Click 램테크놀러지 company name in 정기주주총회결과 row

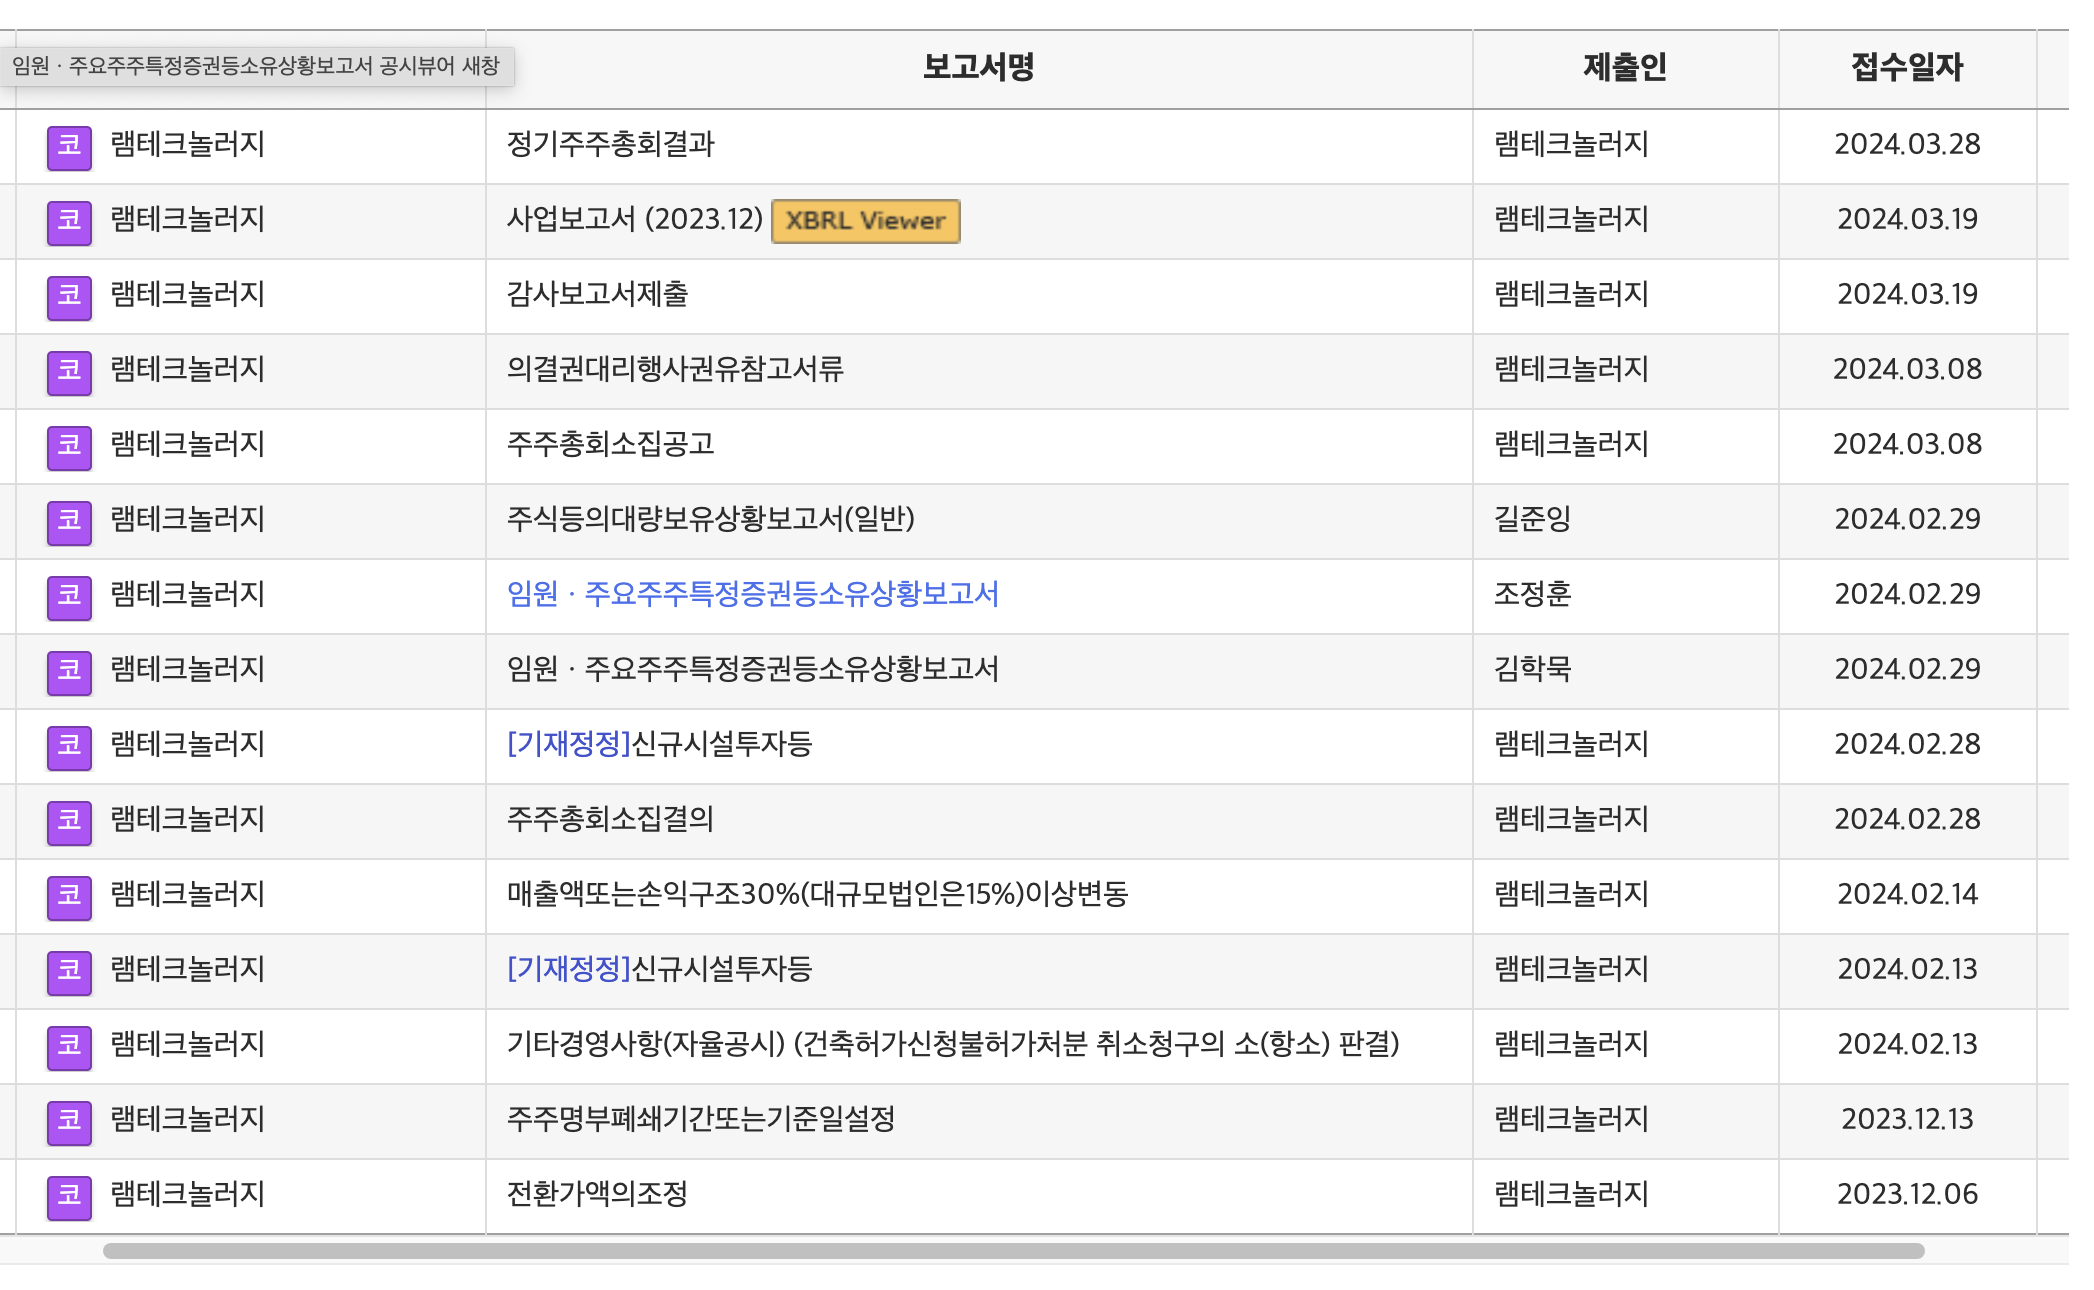[x=187, y=144]
